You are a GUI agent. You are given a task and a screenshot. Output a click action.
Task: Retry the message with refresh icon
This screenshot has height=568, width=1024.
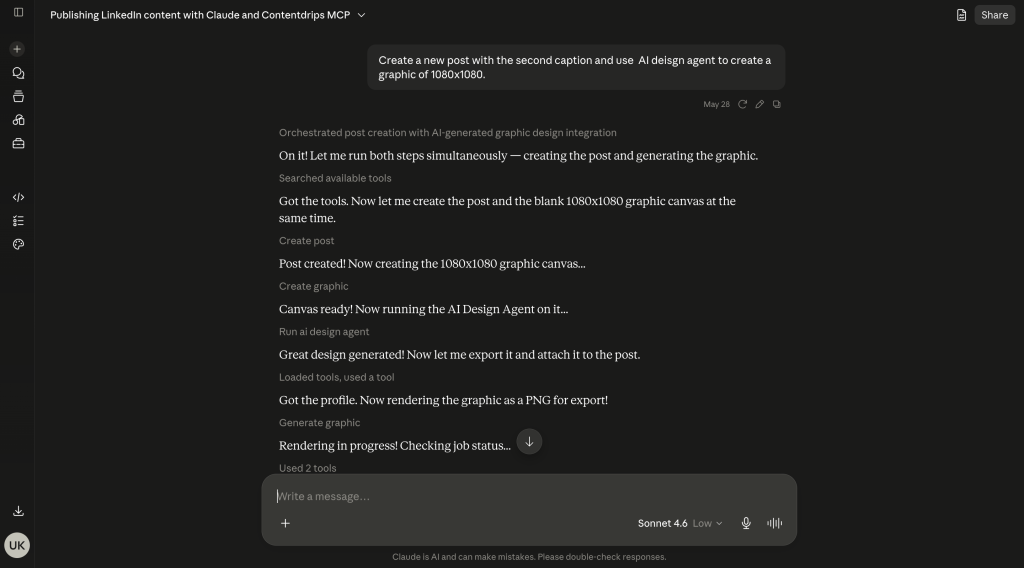(743, 104)
